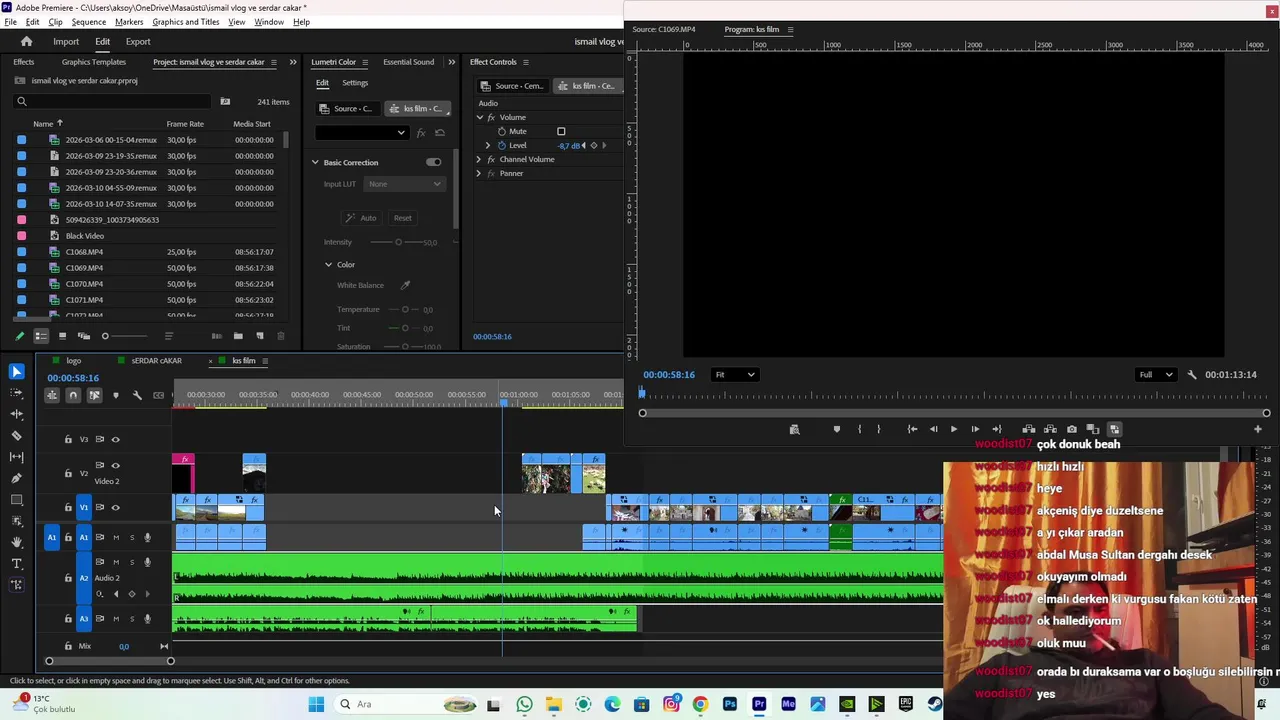Collapse the Basic Correction section
The height and width of the screenshot is (720, 1280).
click(315, 162)
